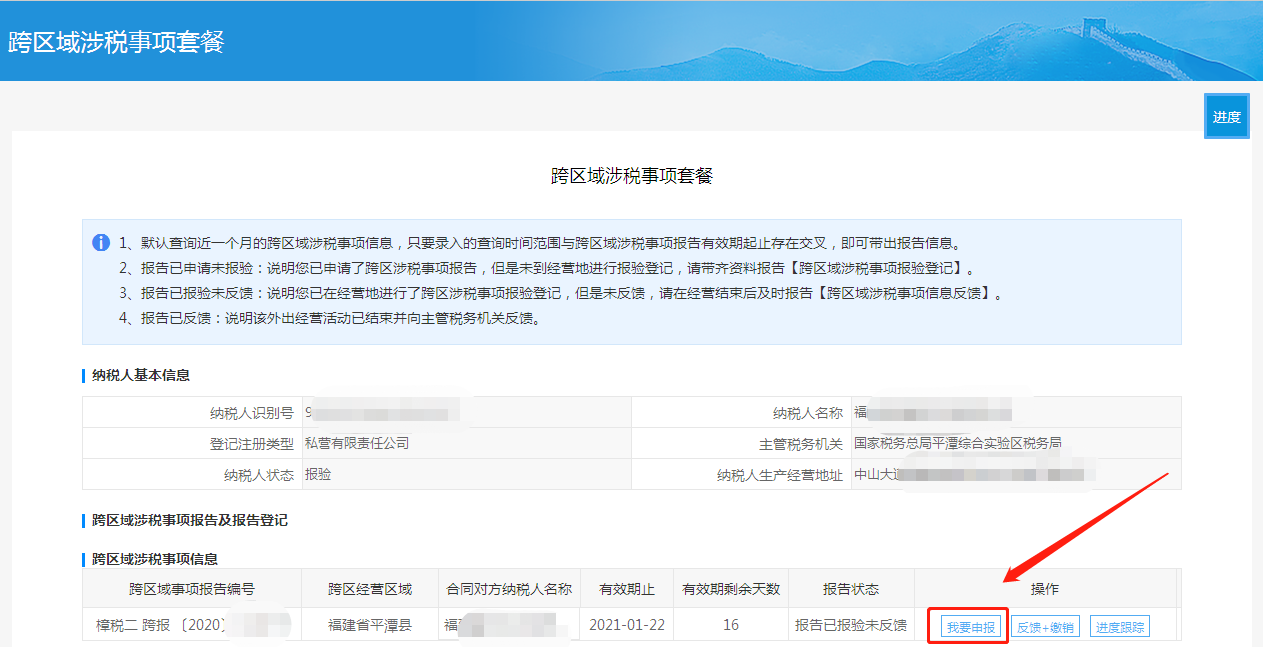Open 反馈+缴销 for the report
Viewport: 1263px width, 647px height.
click(x=1045, y=627)
